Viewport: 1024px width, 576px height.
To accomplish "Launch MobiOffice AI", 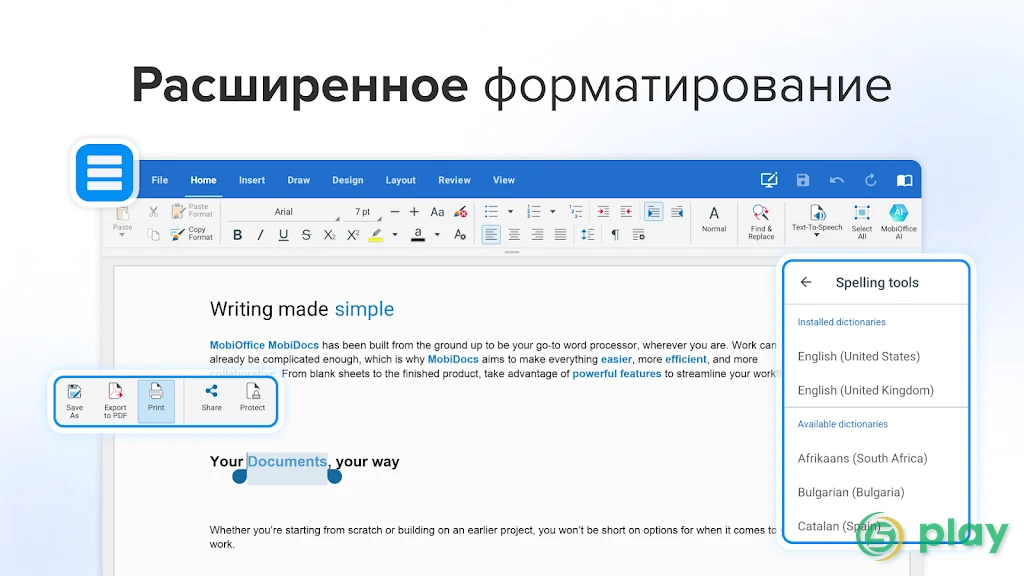I will (899, 222).
